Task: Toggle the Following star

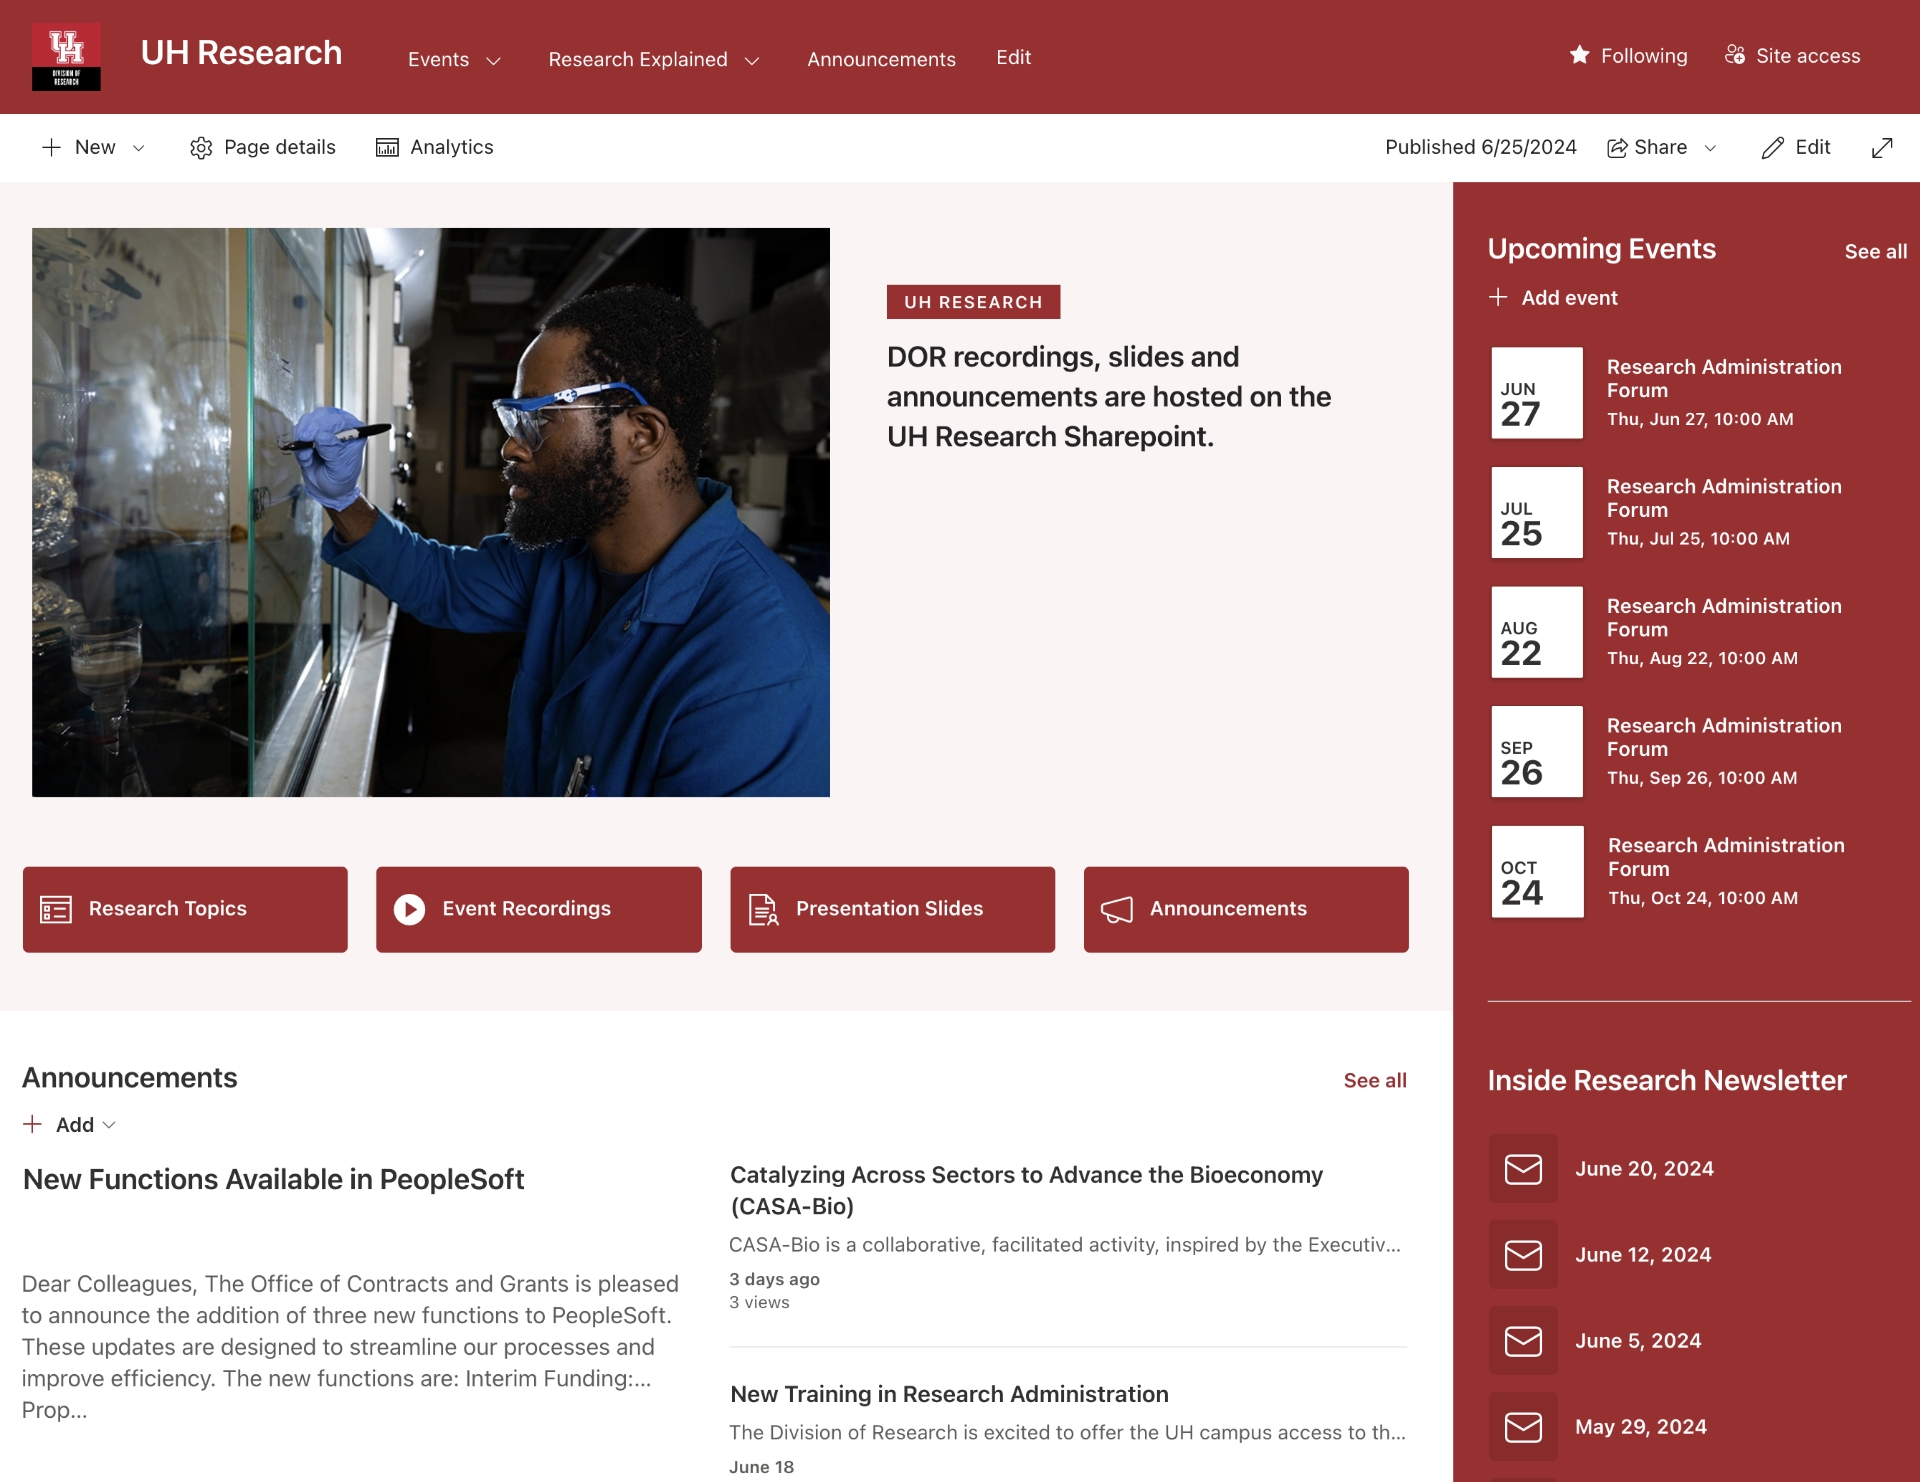Action: [1579, 55]
